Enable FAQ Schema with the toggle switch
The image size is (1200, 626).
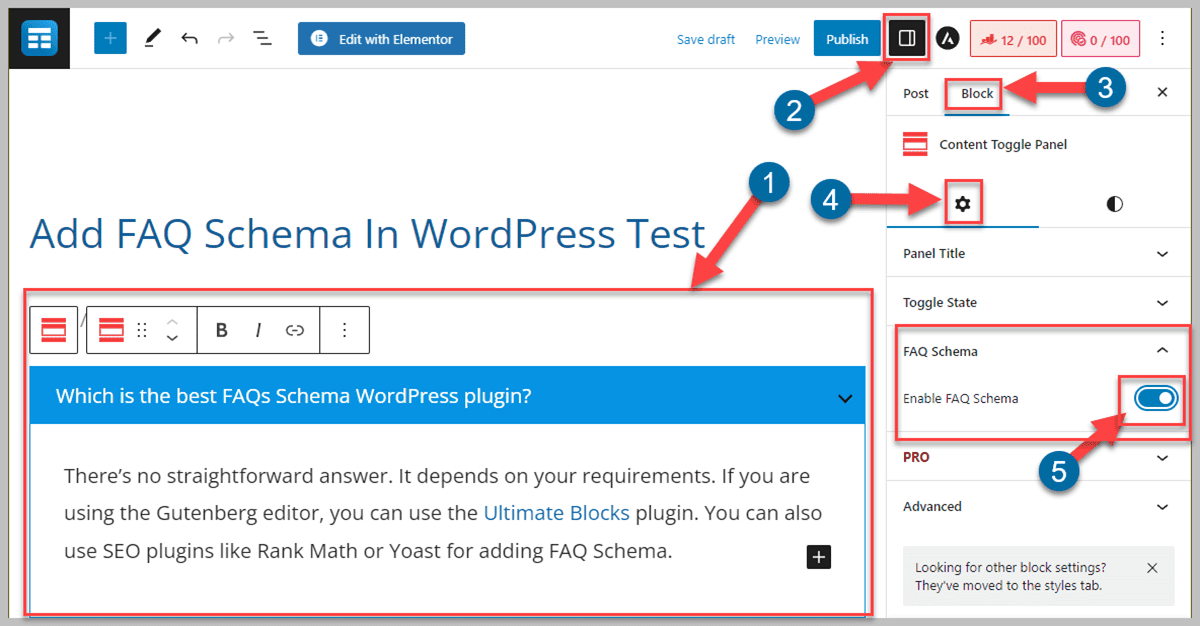(1155, 398)
